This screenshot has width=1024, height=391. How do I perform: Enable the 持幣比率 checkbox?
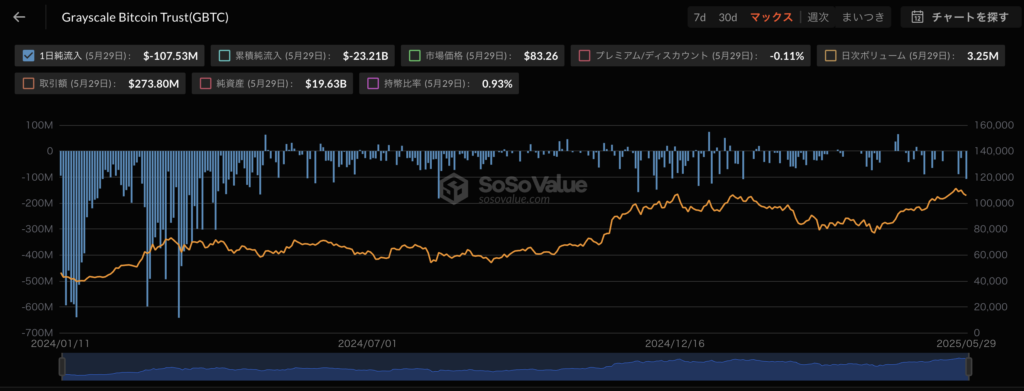pos(372,84)
